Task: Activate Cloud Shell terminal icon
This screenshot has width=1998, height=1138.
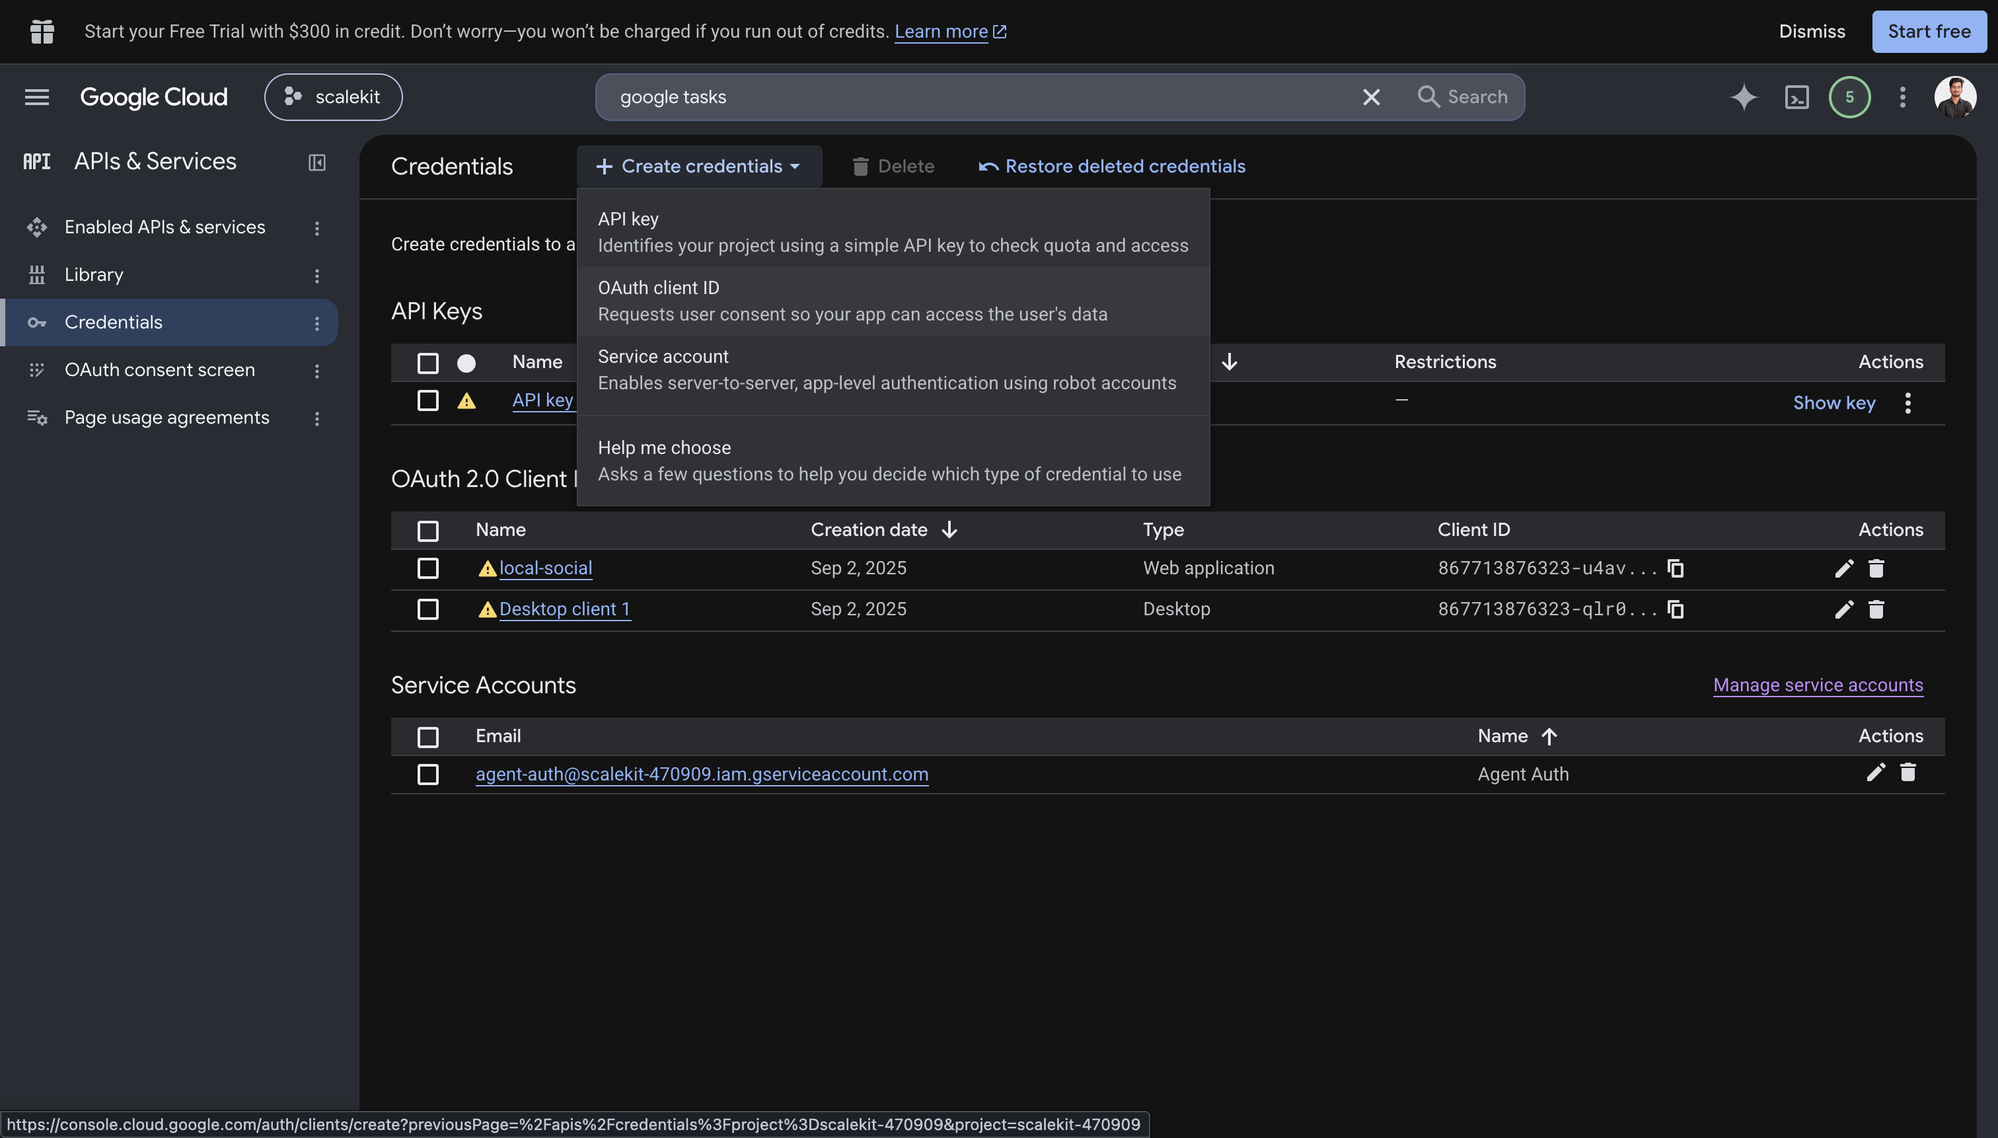Action: click(x=1797, y=97)
